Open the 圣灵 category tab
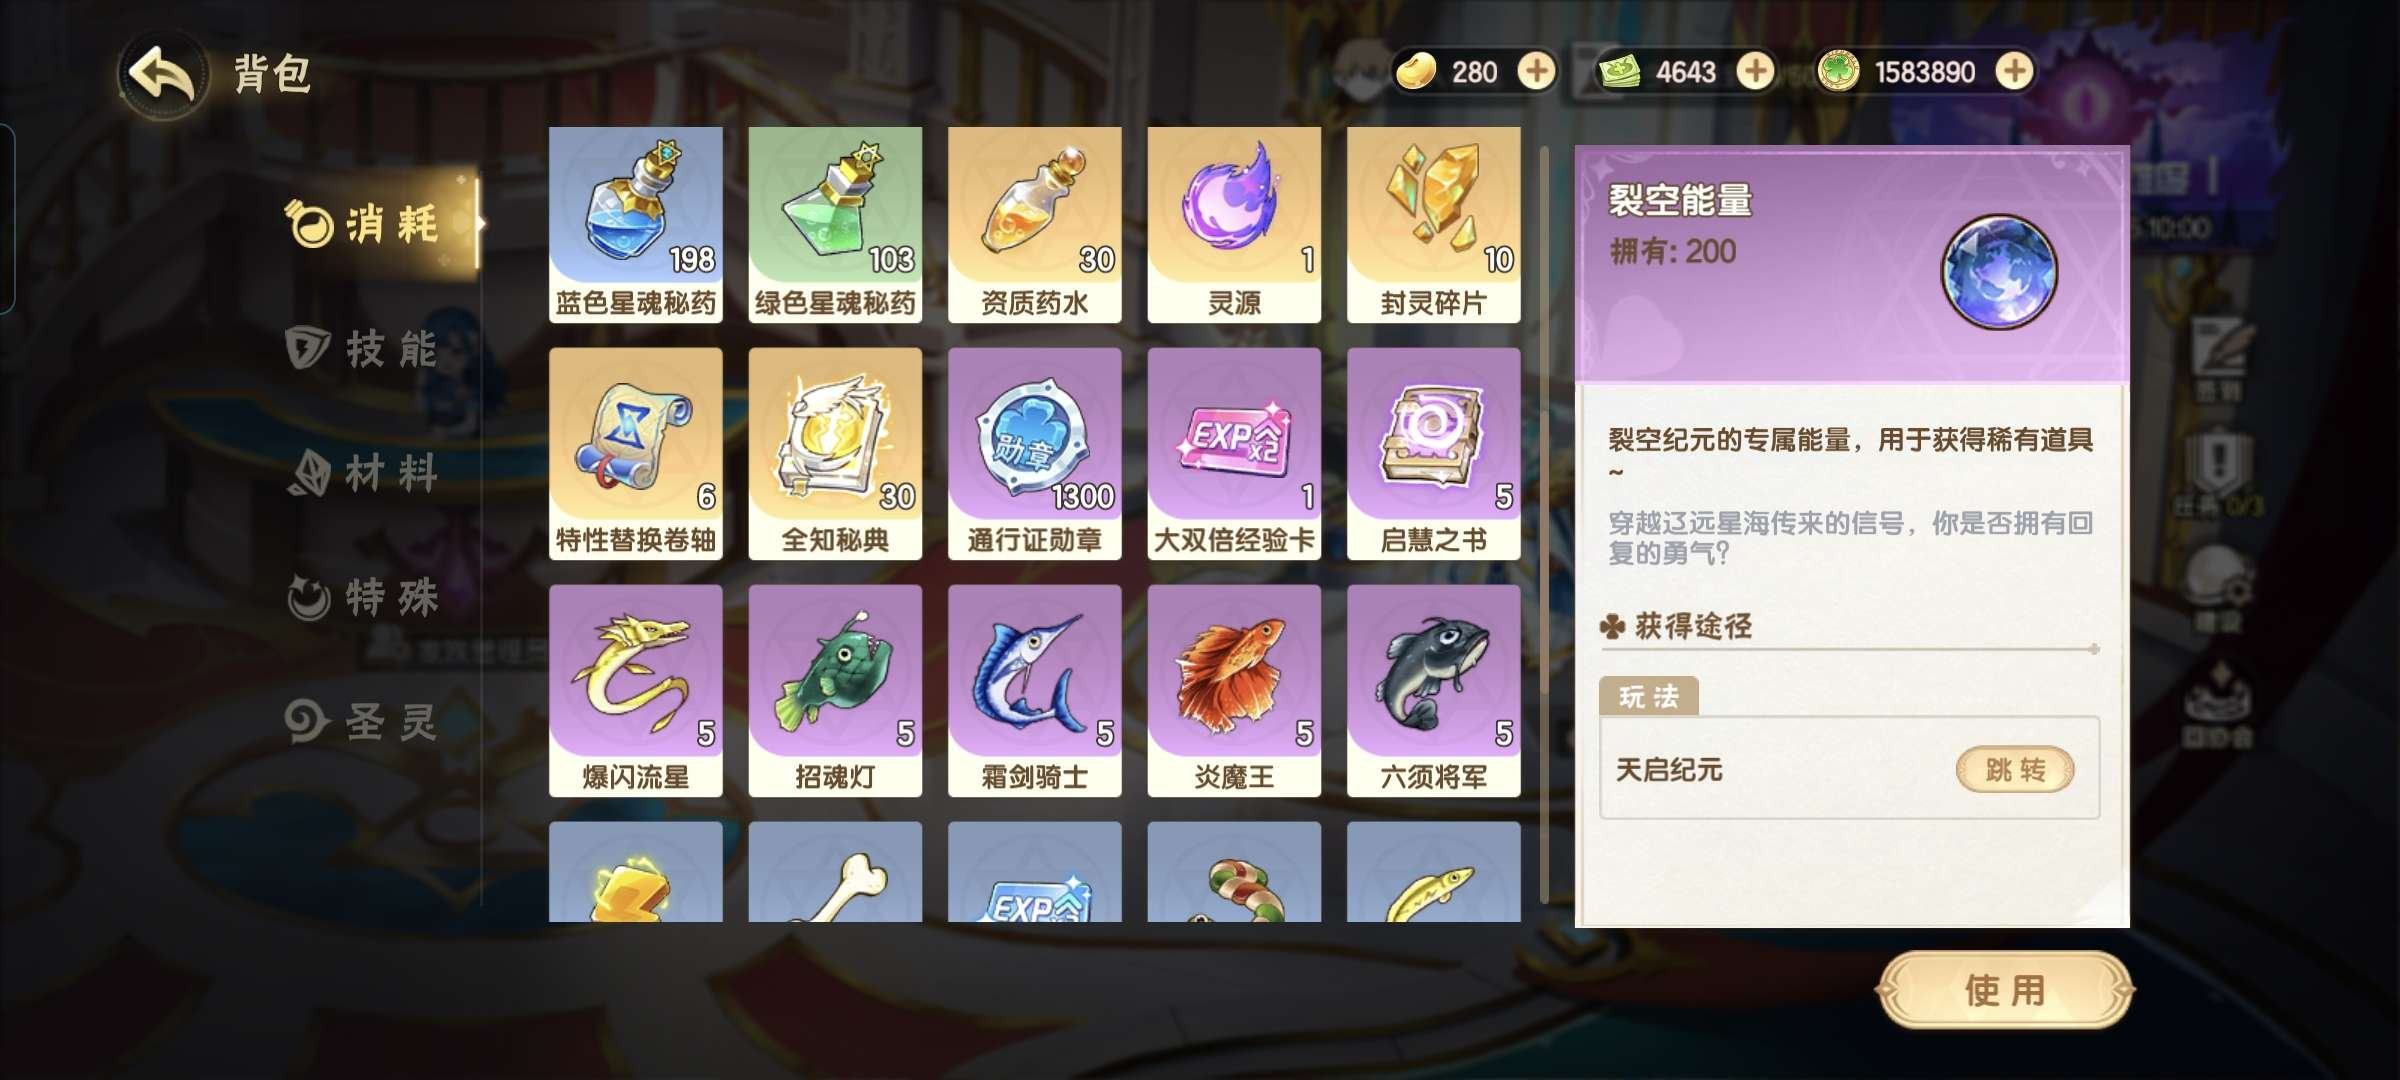This screenshot has width=2400, height=1080. click(x=363, y=721)
